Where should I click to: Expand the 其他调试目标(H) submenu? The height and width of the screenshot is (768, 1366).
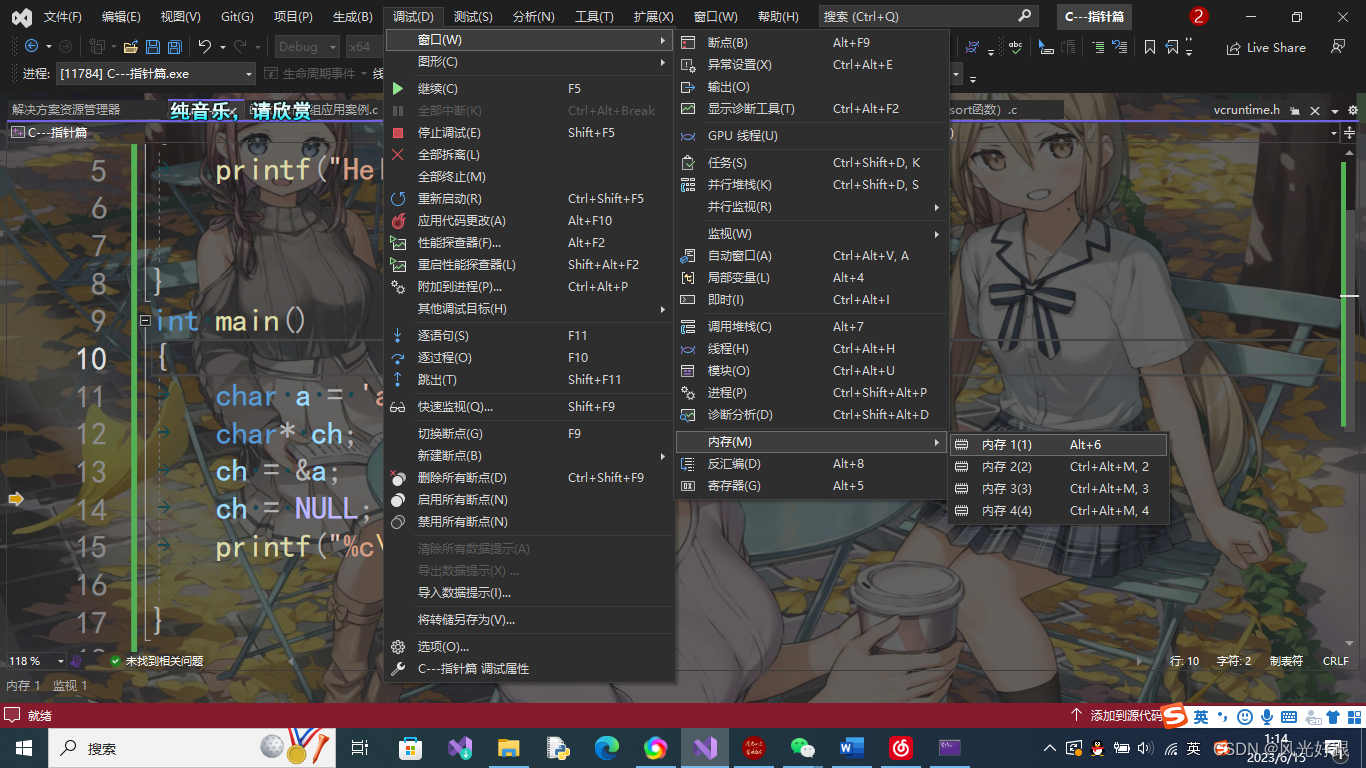coord(528,309)
